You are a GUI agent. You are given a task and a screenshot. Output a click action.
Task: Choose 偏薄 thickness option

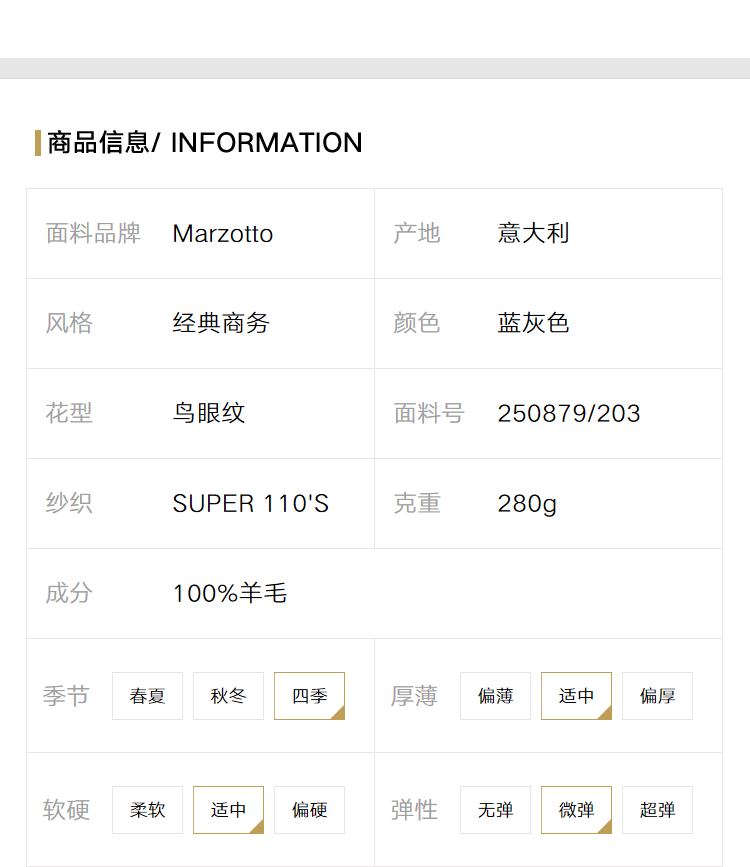[495, 696]
